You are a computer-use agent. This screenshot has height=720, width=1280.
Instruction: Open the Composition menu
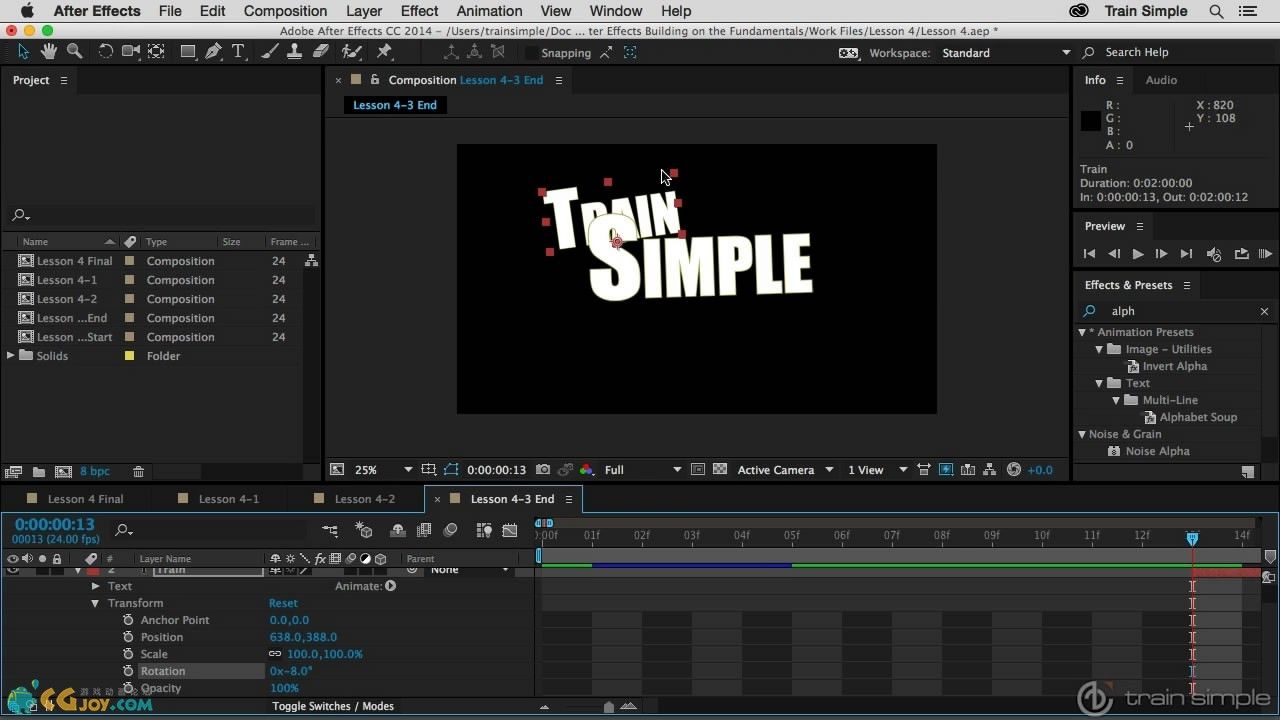pos(285,11)
